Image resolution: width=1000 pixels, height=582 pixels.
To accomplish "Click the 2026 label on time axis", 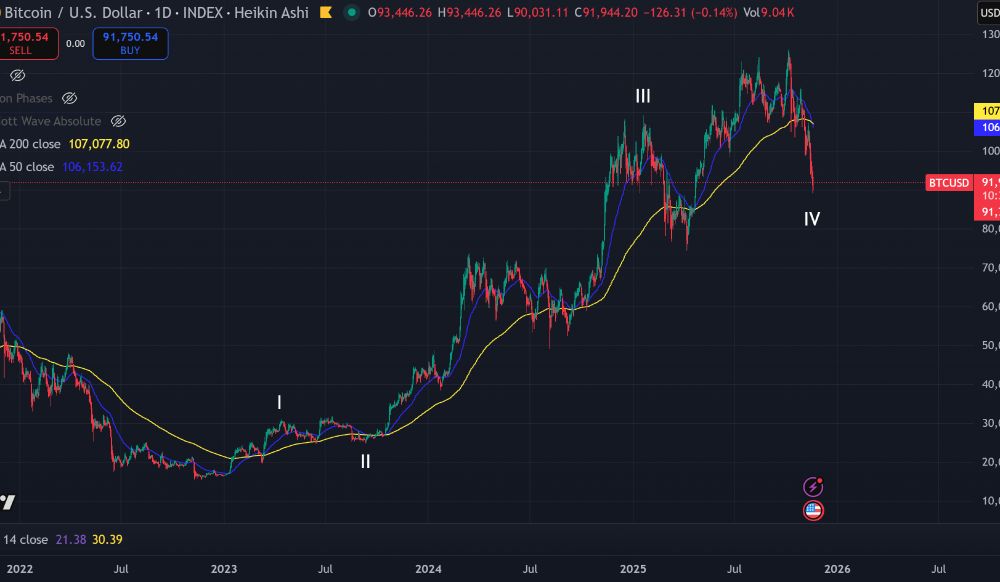I will [837, 569].
